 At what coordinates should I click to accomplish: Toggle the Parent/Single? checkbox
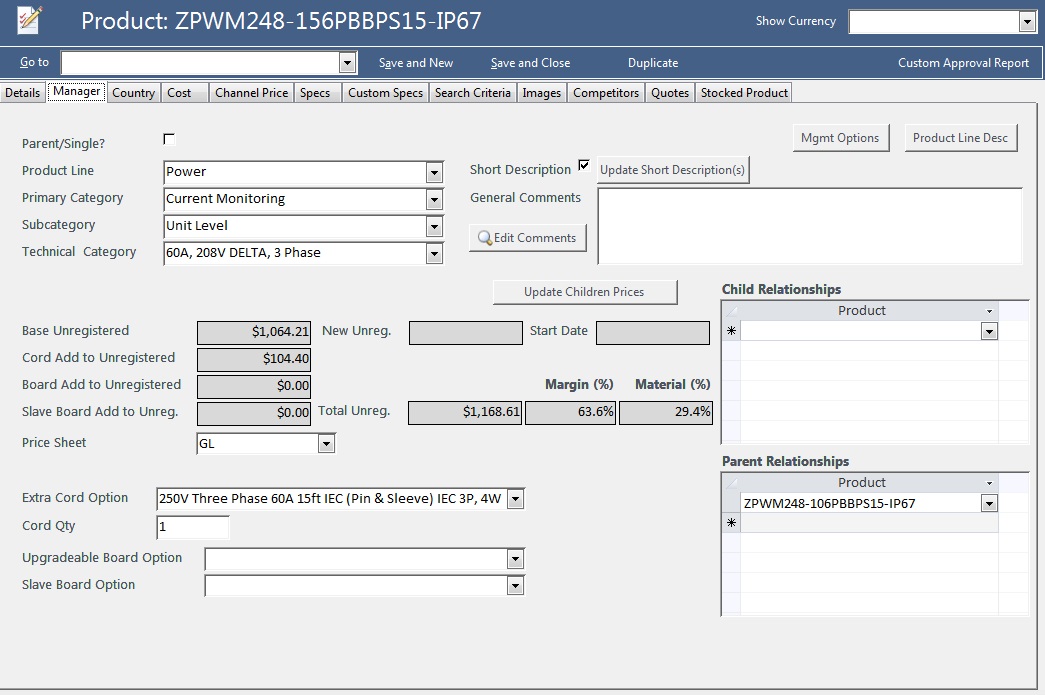click(x=169, y=139)
